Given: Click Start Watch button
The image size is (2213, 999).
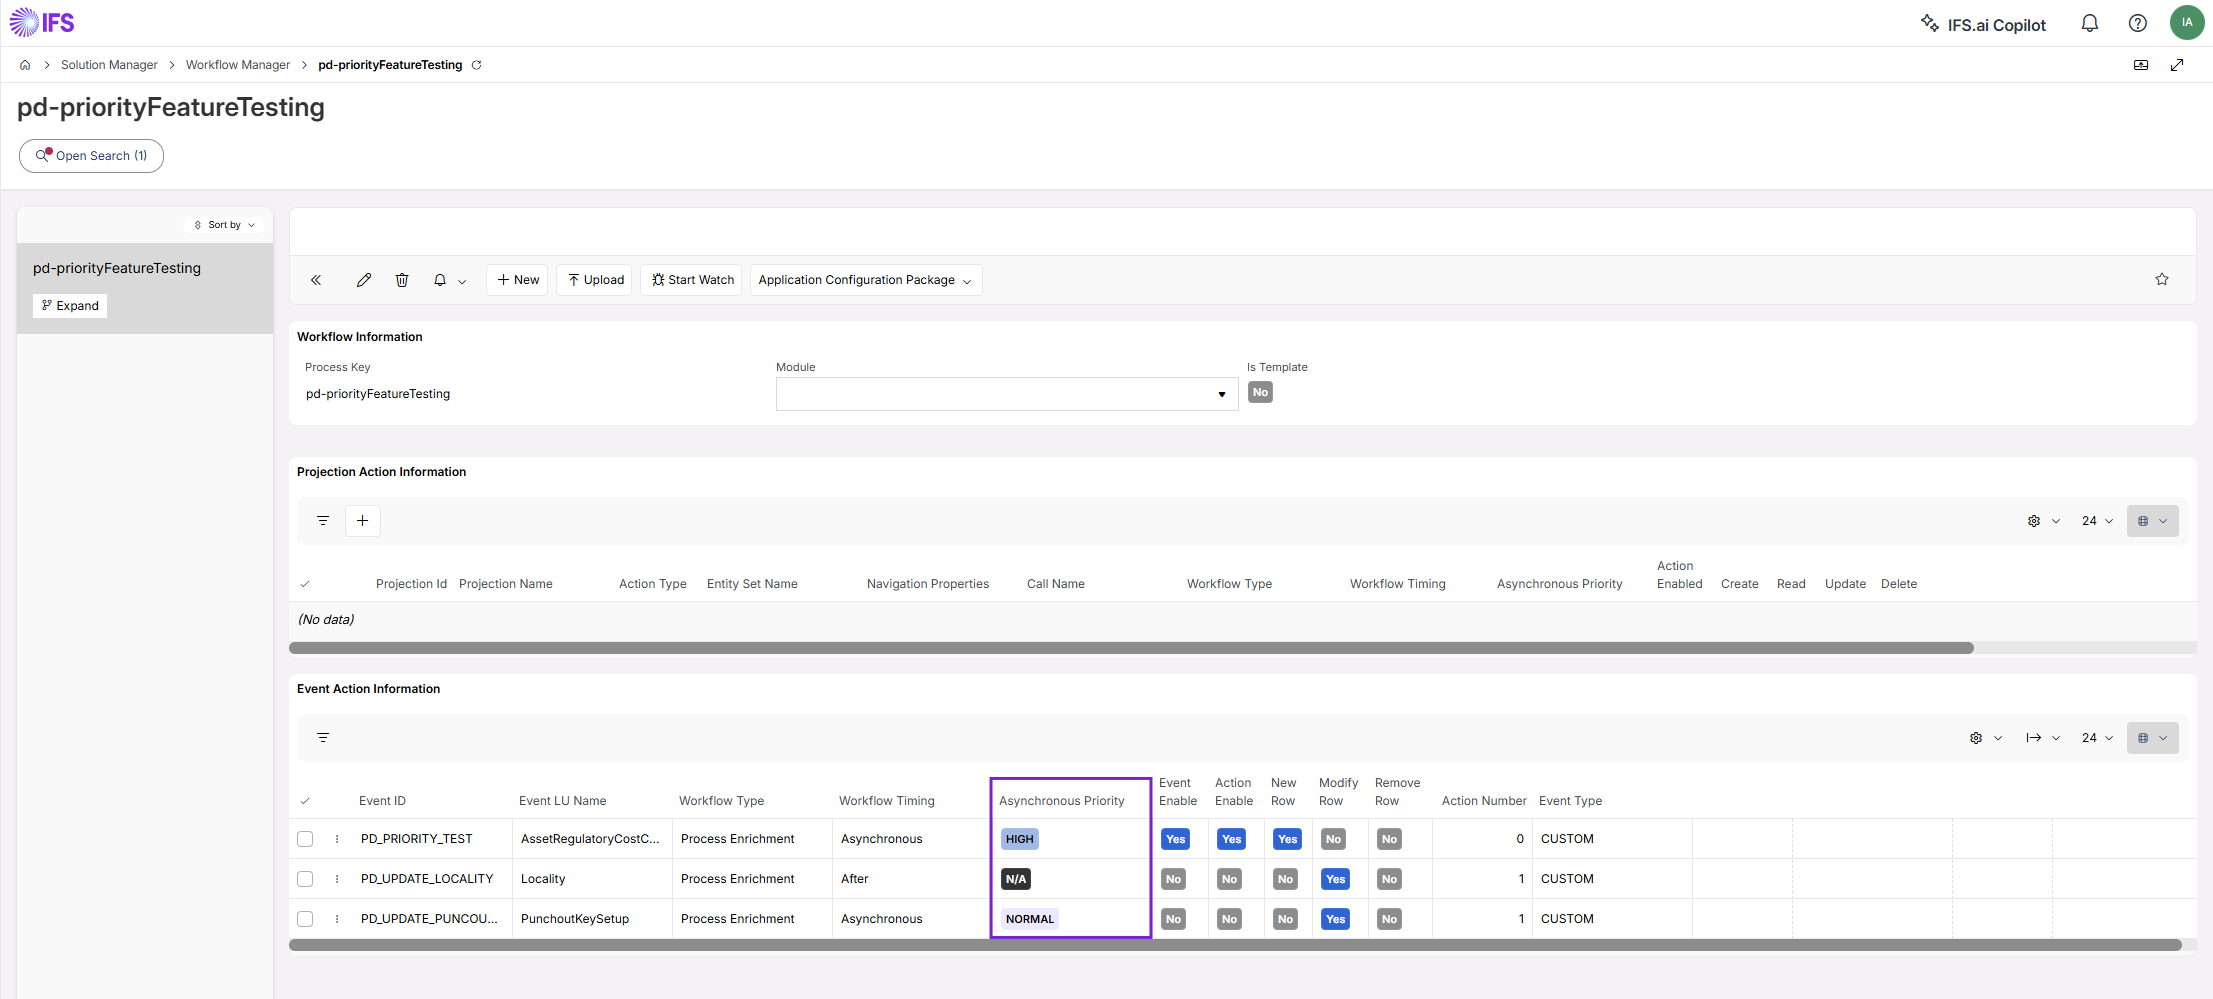Looking at the screenshot, I should tap(692, 280).
